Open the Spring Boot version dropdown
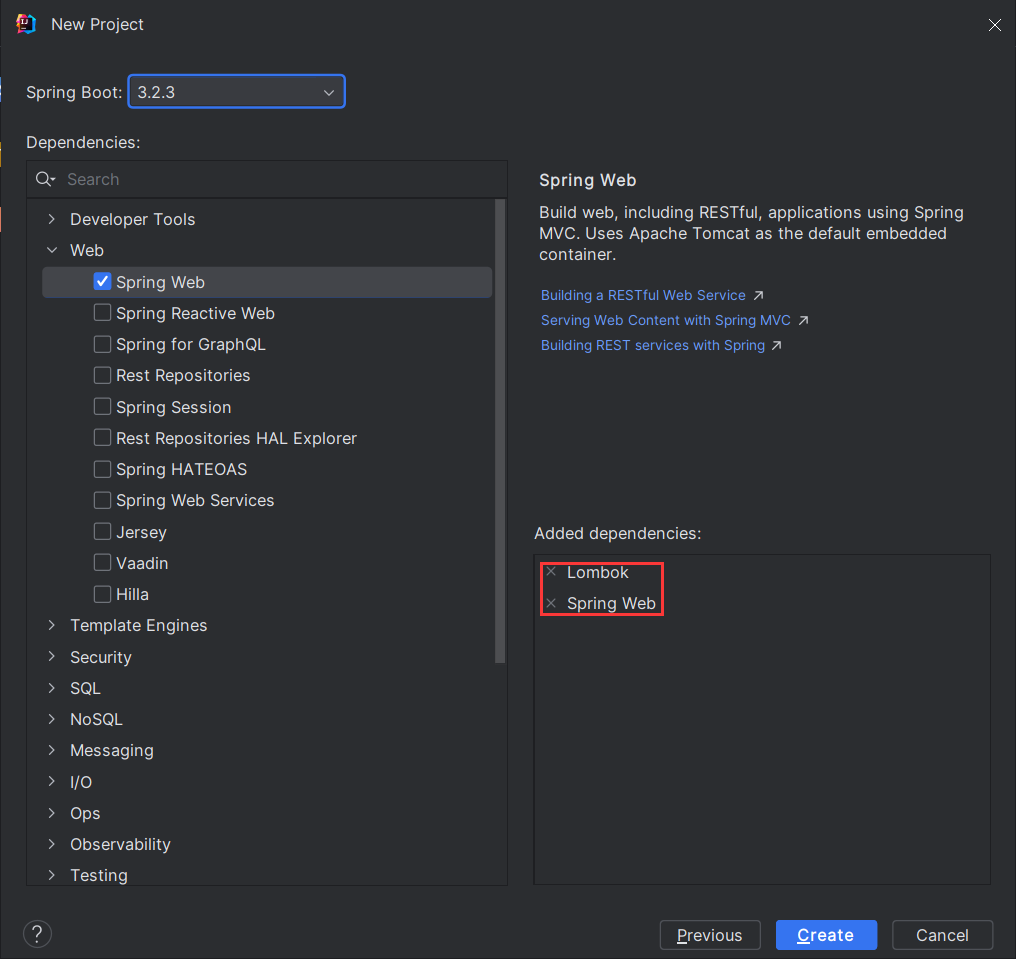 click(x=237, y=92)
